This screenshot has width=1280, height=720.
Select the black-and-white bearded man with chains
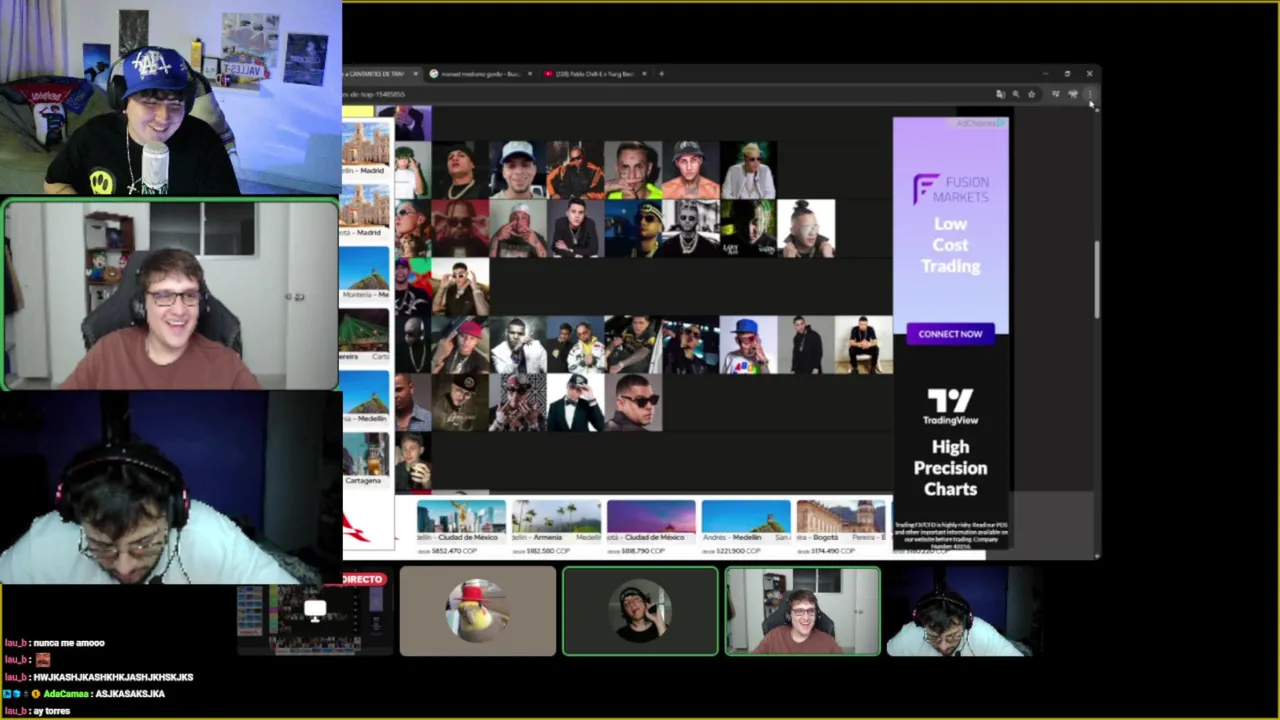click(x=690, y=228)
